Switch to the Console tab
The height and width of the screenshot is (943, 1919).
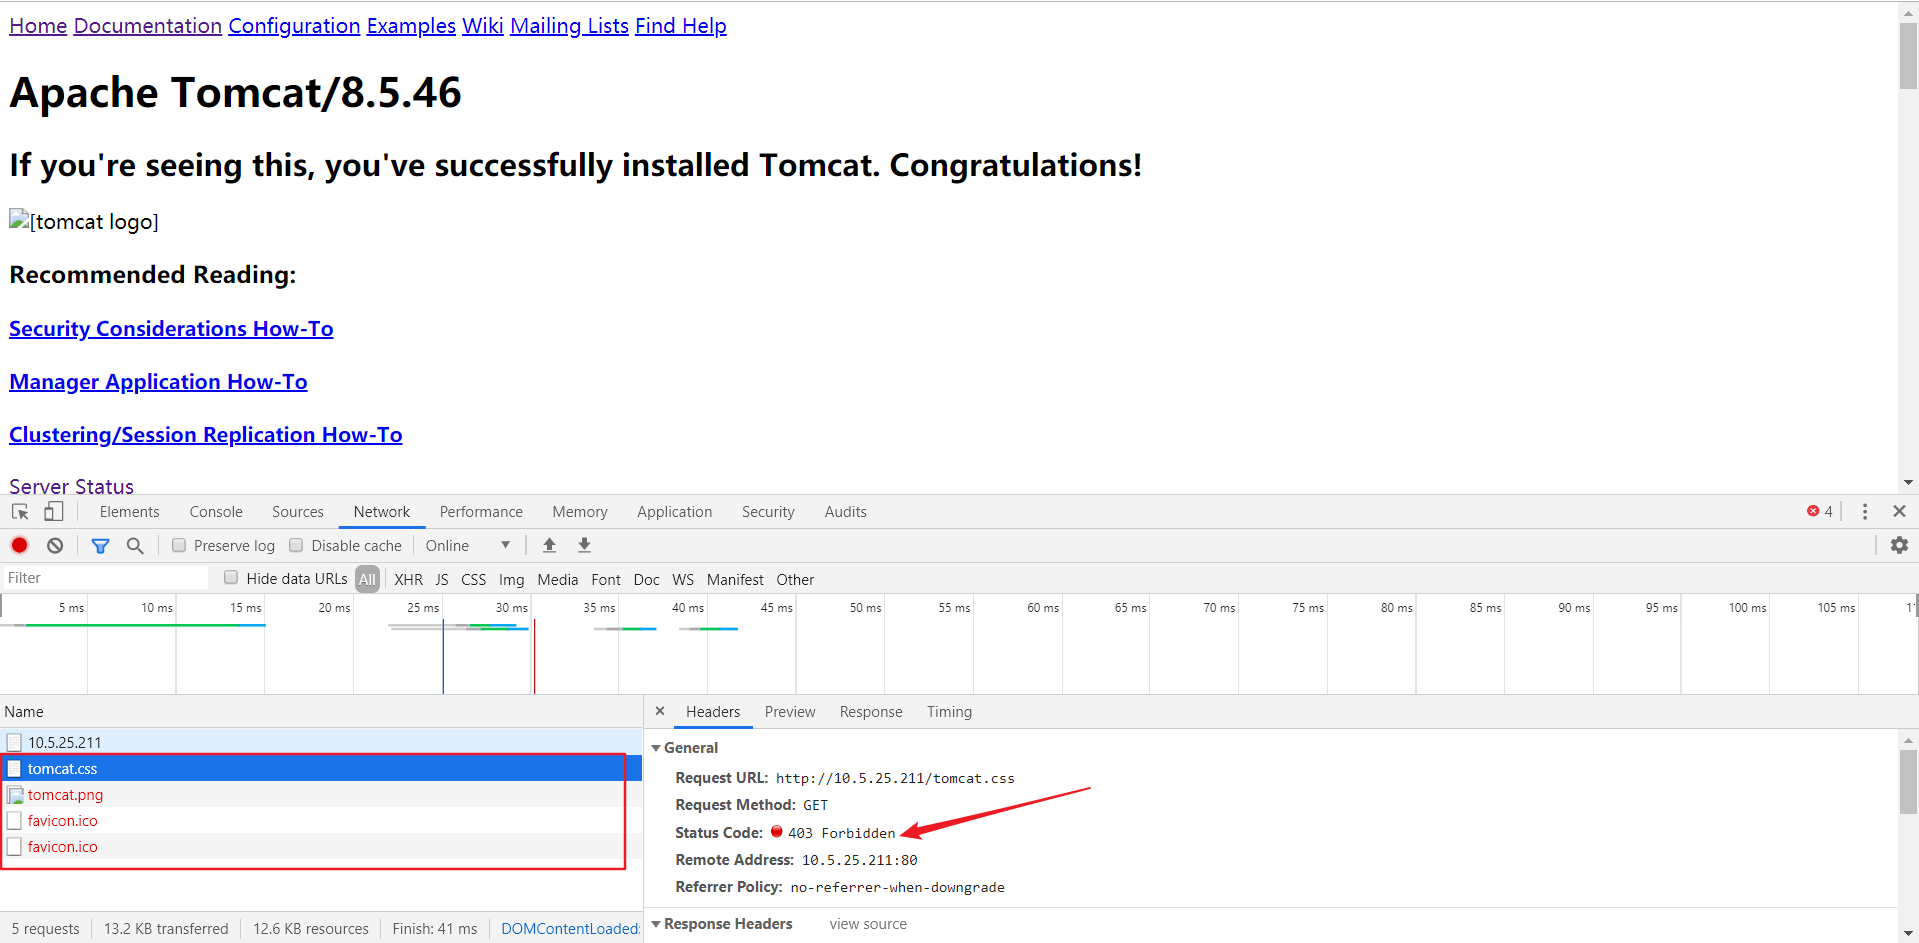[x=216, y=512]
